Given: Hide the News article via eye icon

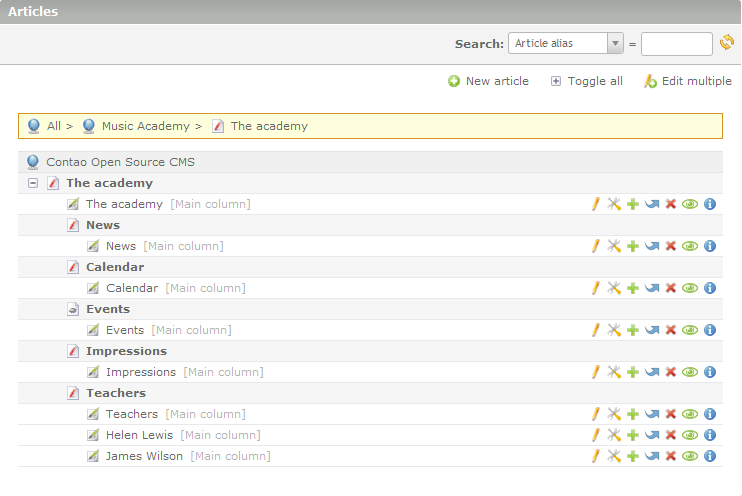Looking at the screenshot, I should [x=690, y=246].
